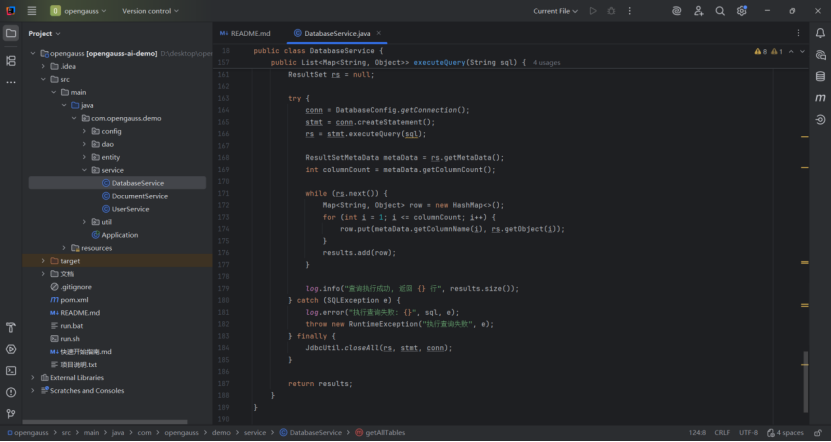Open the Problems tool window

[11, 392]
